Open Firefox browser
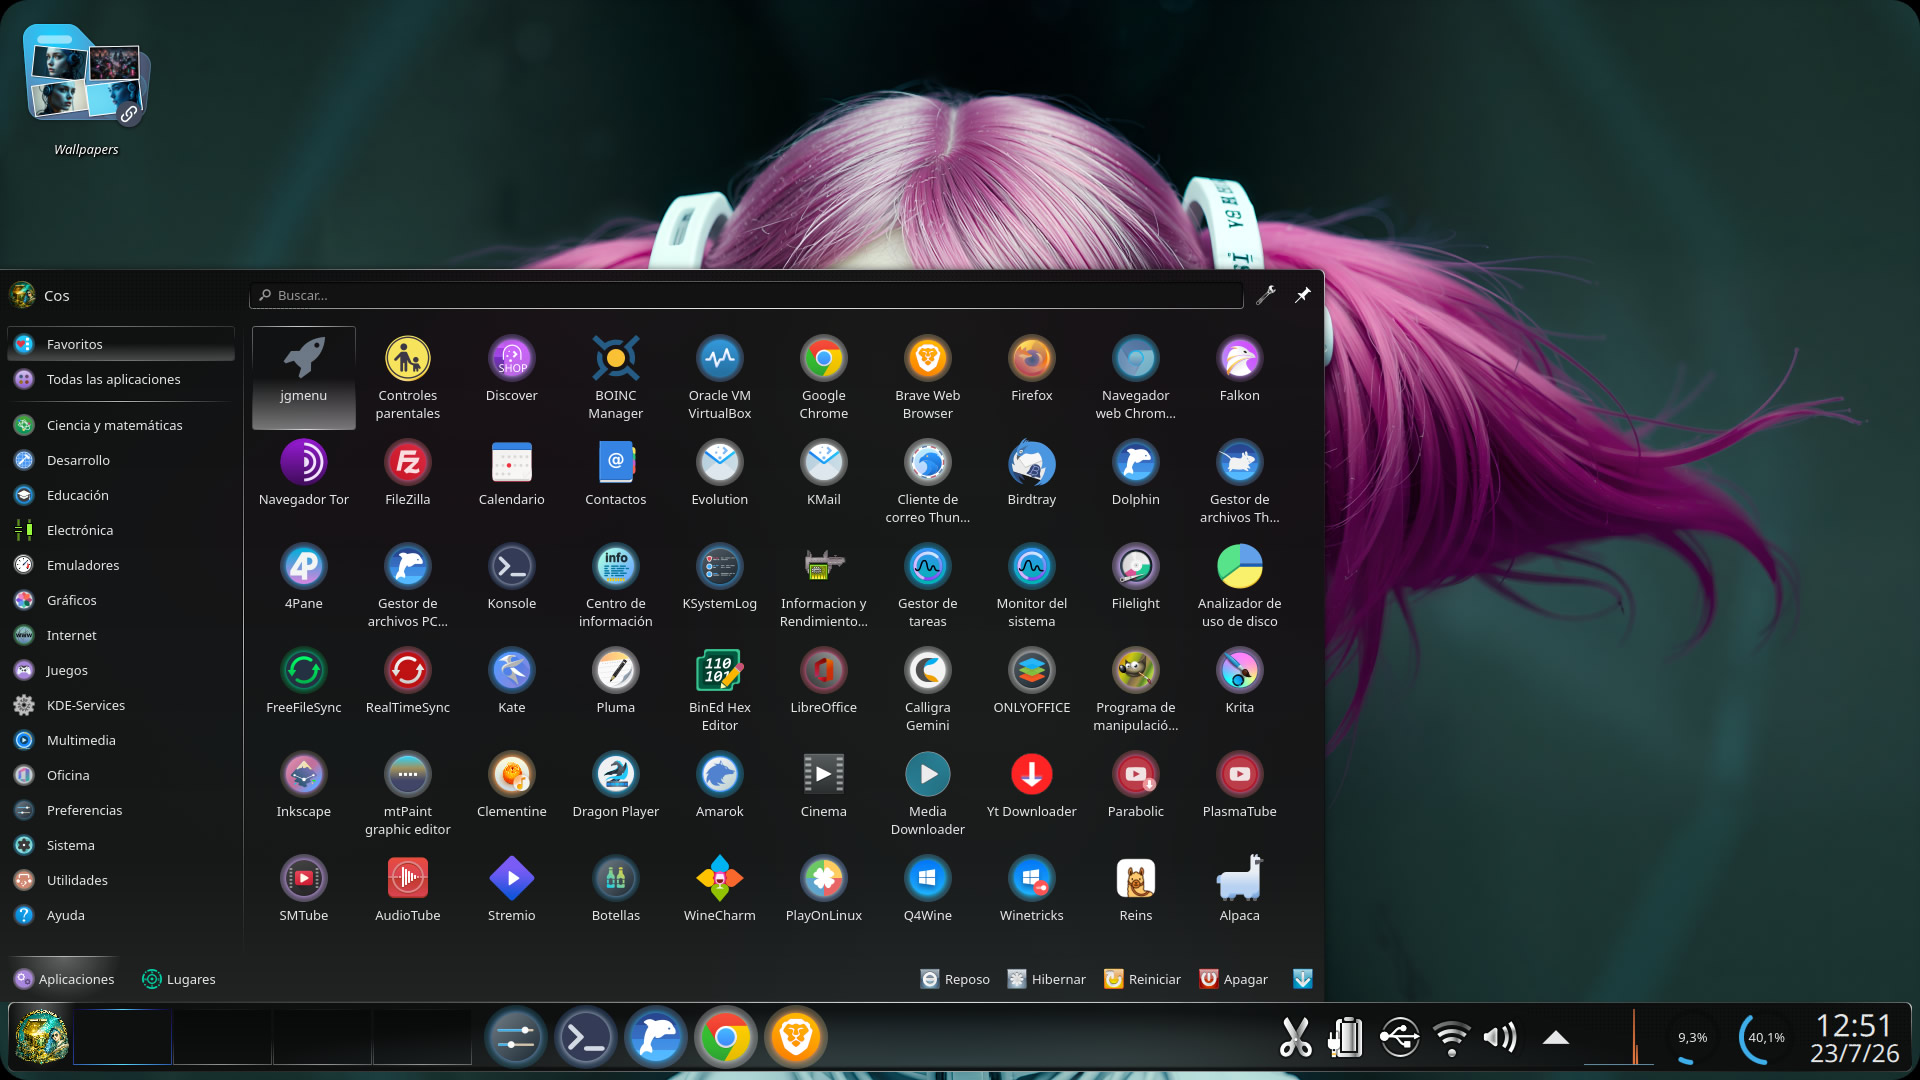 coord(1032,368)
